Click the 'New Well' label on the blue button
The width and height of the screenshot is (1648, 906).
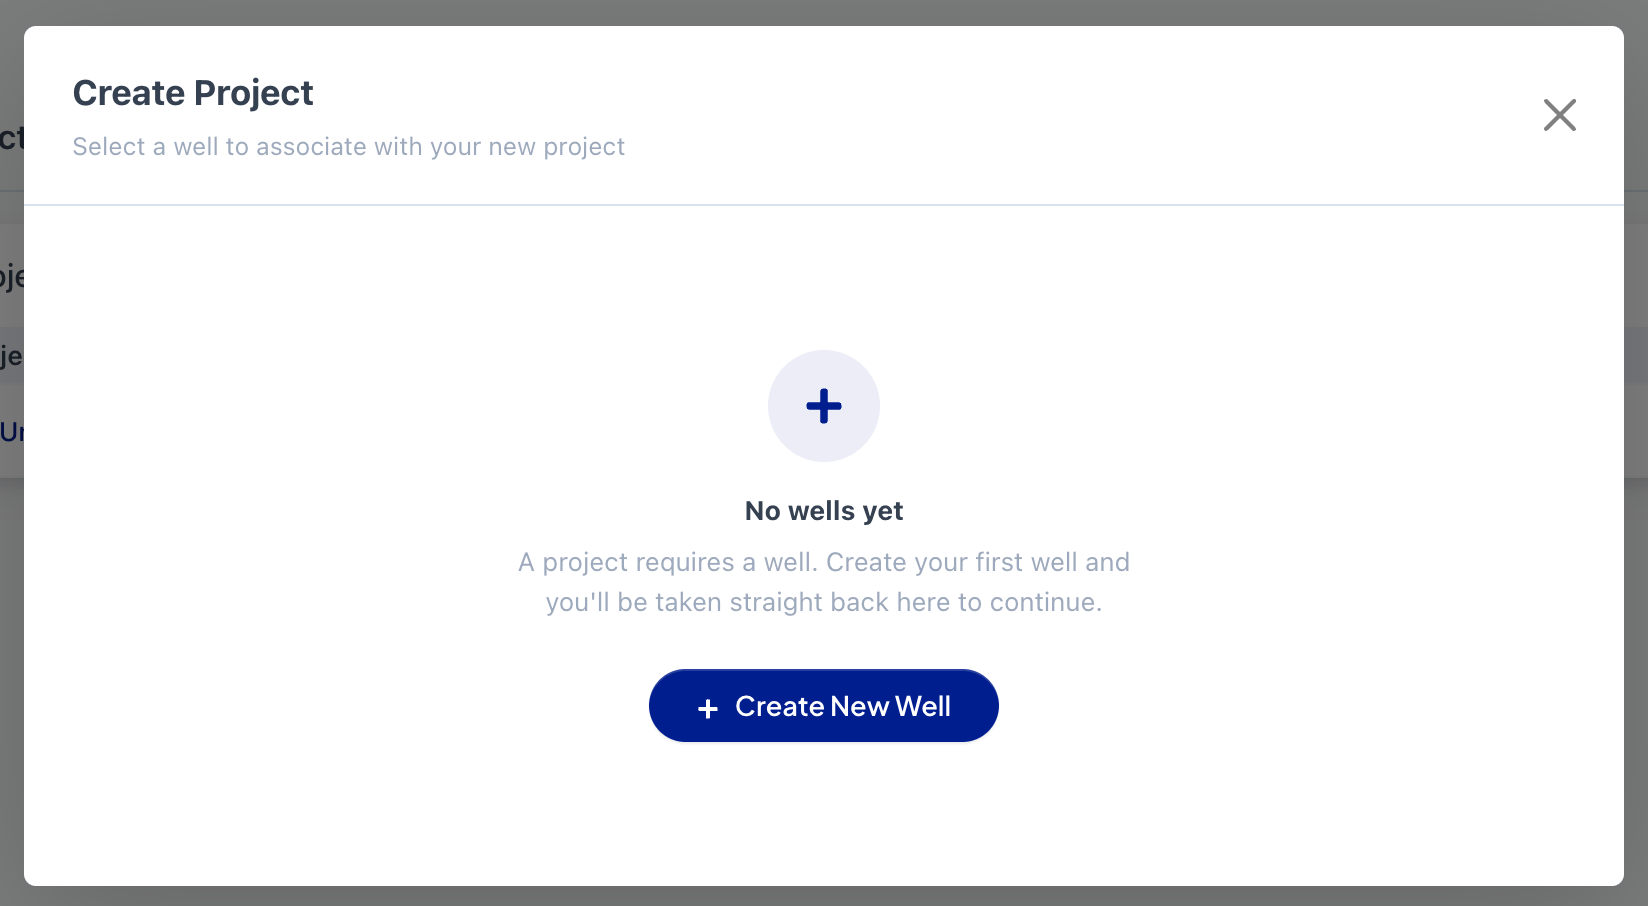pos(890,706)
